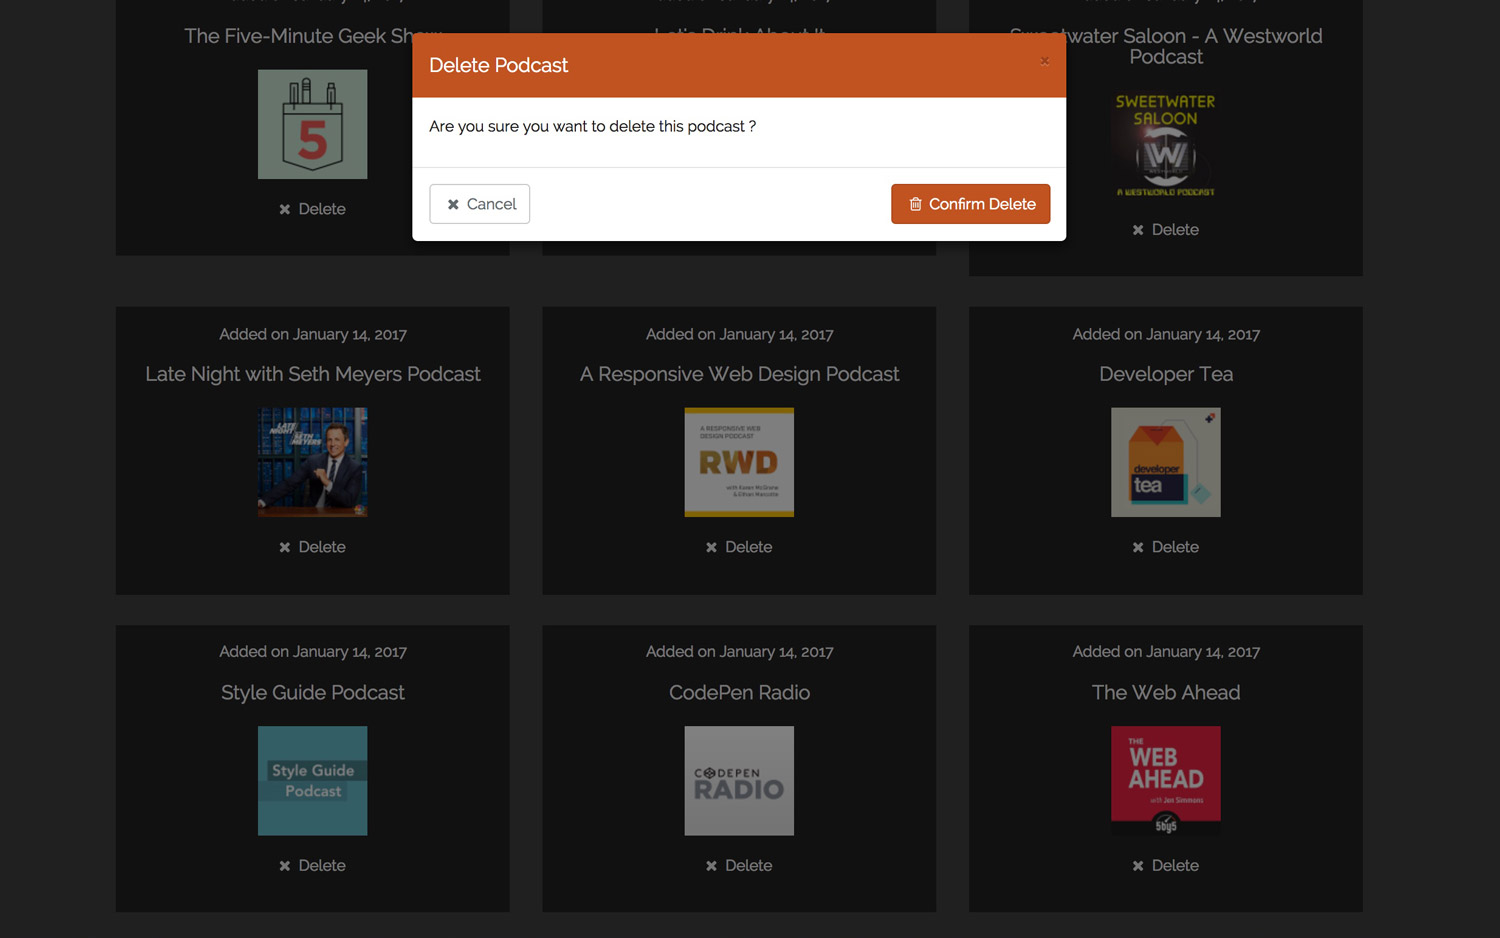Click the Developer Tea title
The width and height of the screenshot is (1500, 938).
point(1166,374)
